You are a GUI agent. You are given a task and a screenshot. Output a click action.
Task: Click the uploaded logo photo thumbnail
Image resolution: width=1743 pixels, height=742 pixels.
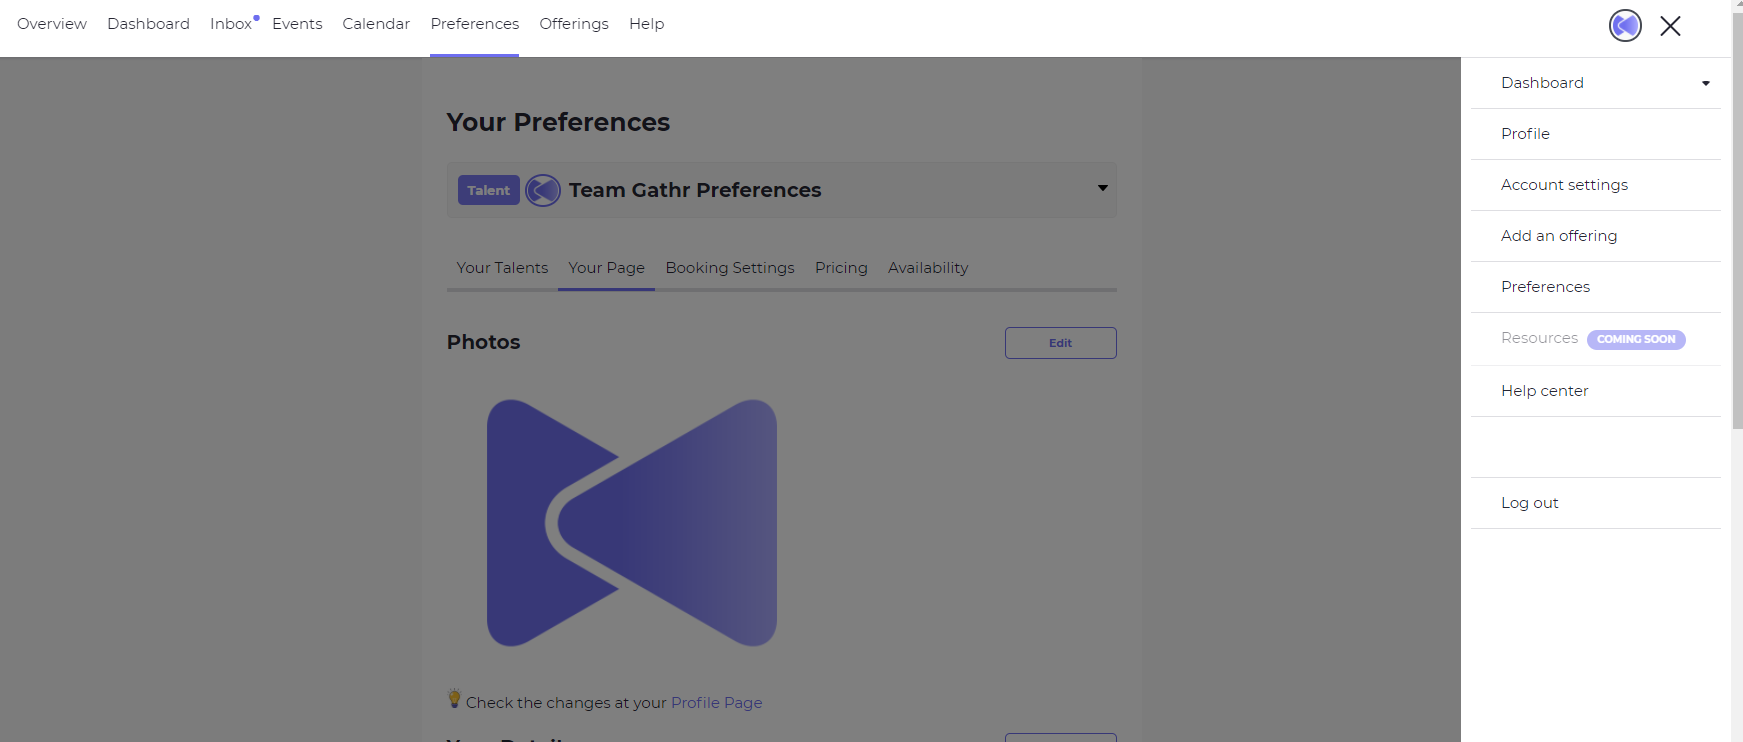[632, 523]
